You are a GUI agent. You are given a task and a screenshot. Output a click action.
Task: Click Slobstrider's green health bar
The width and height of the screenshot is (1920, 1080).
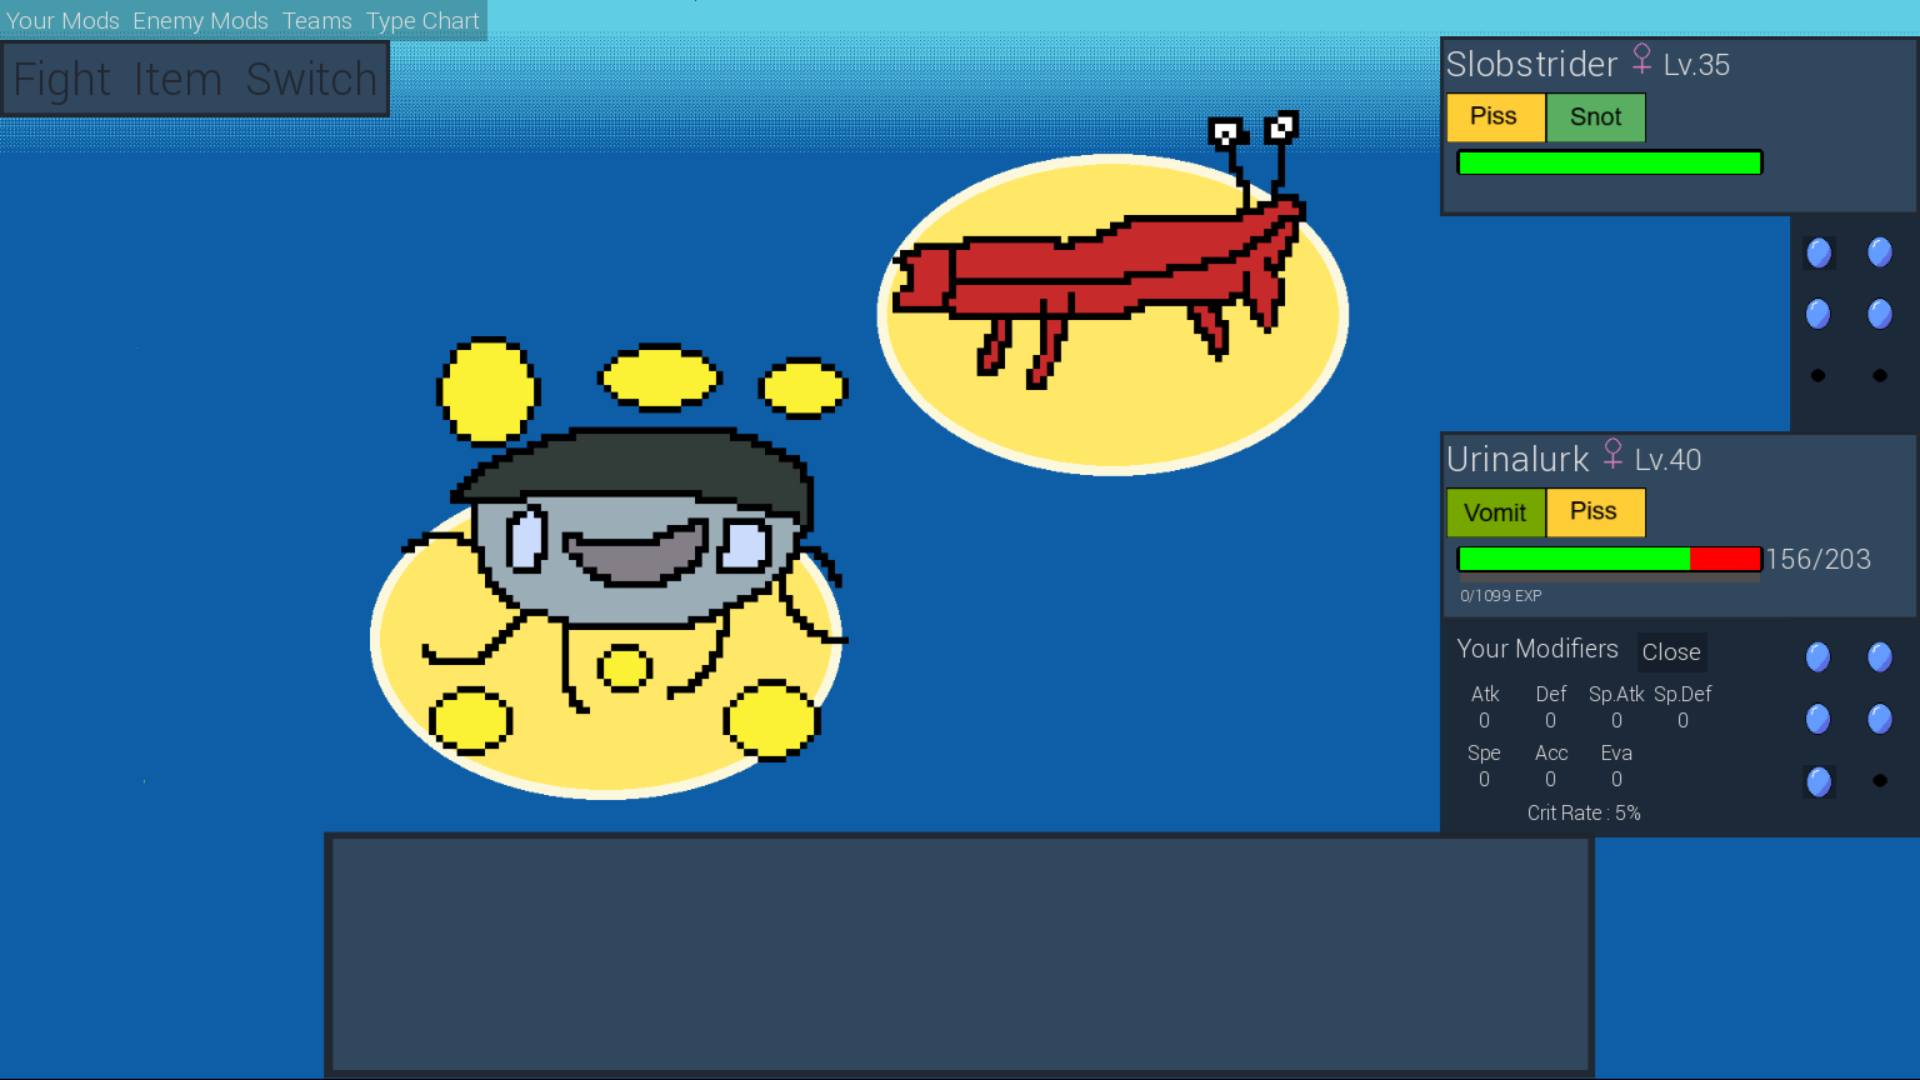click(1609, 163)
